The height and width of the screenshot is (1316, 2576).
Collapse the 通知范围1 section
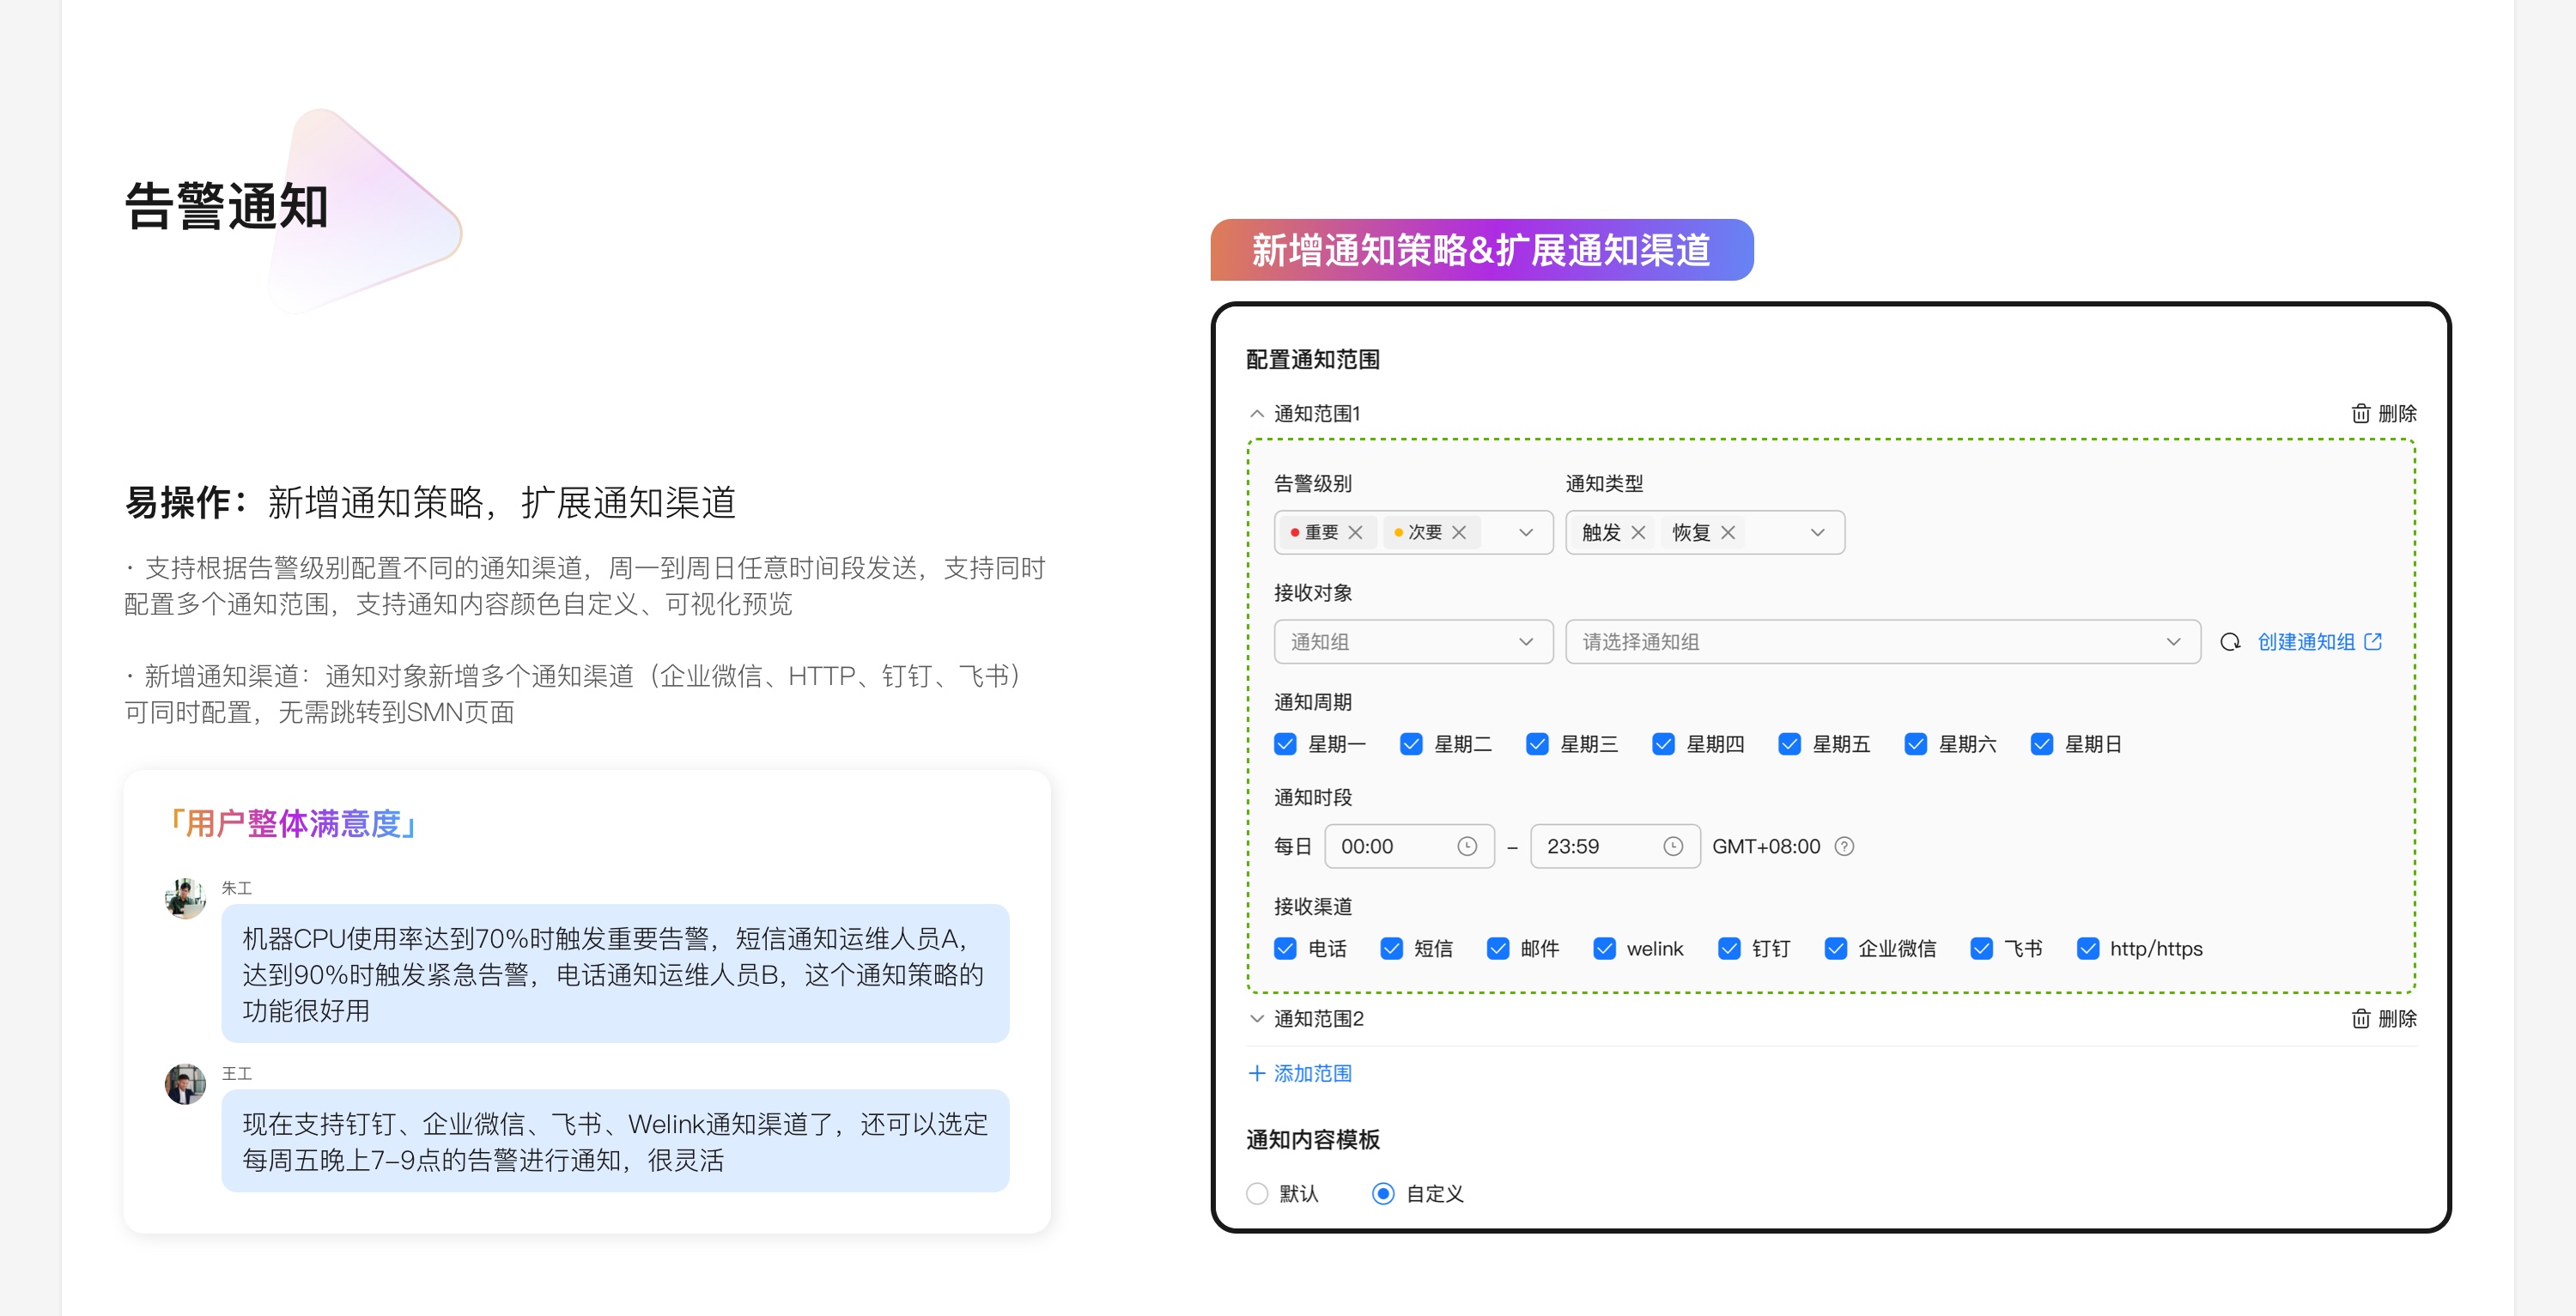pos(1257,413)
